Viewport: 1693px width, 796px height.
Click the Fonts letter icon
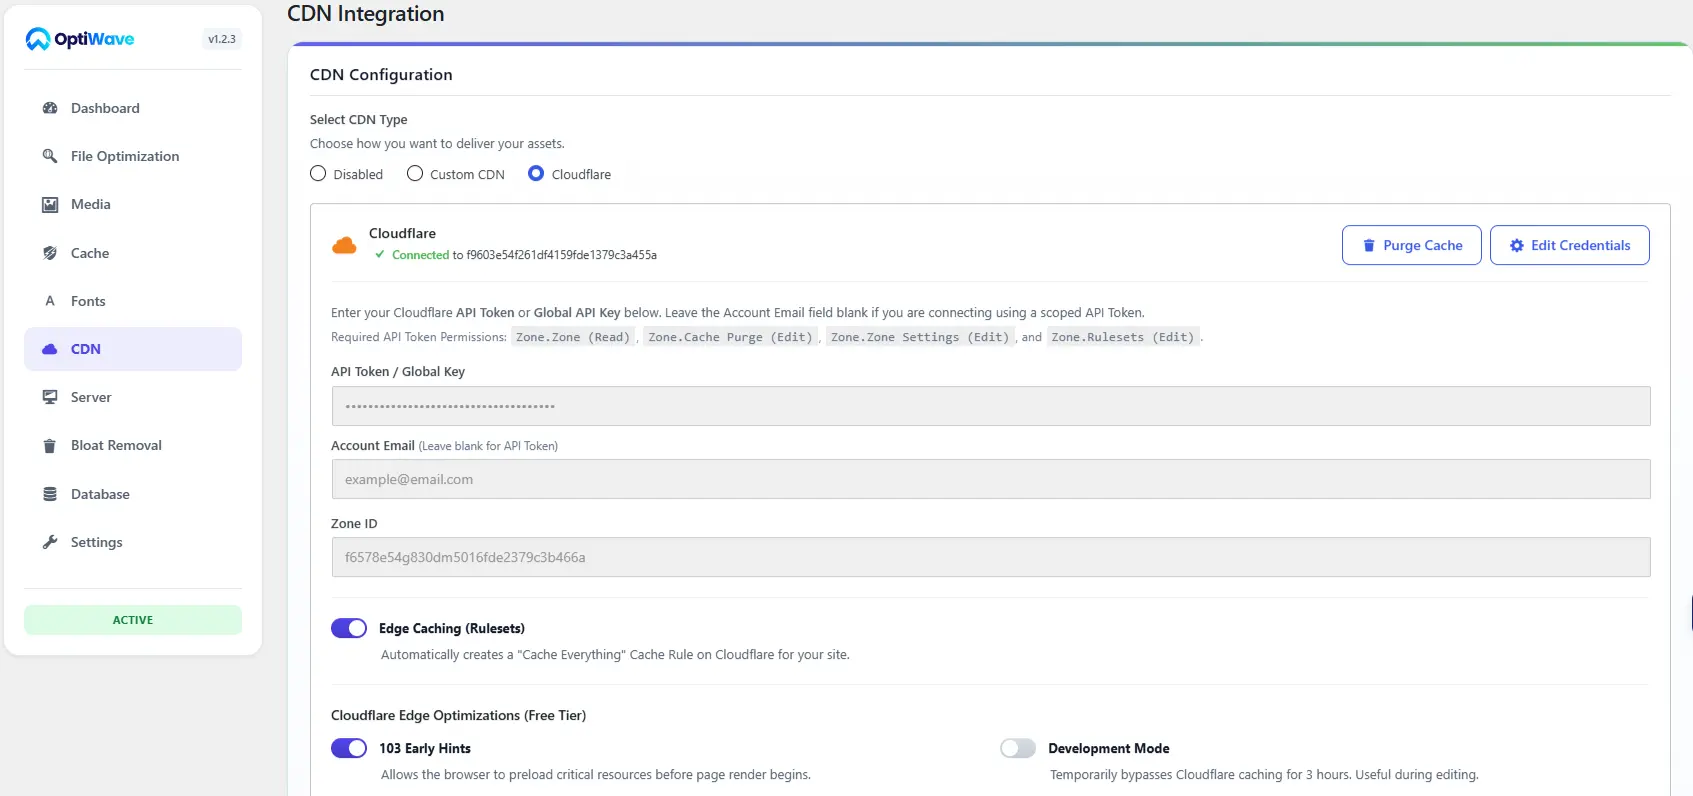coord(50,301)
